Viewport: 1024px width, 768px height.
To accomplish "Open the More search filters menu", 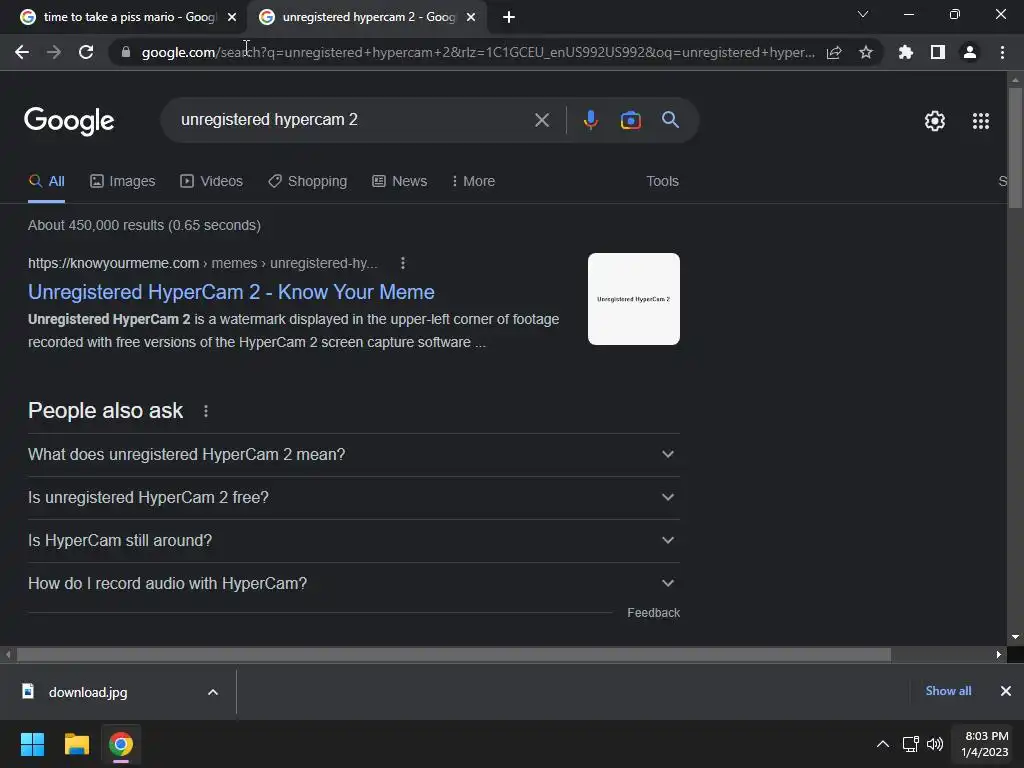I will (473, 182).
